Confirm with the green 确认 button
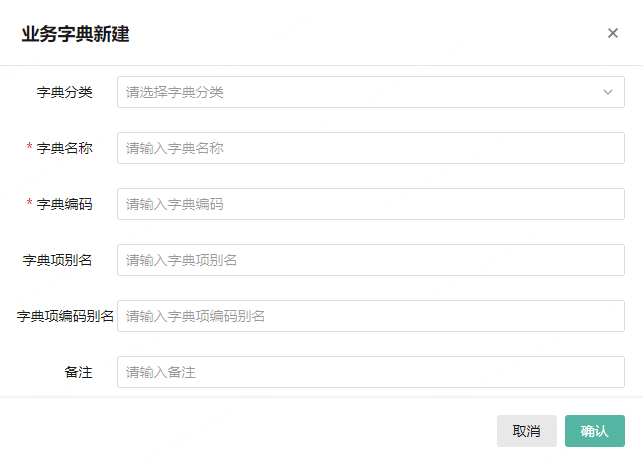 coord(594,431)
